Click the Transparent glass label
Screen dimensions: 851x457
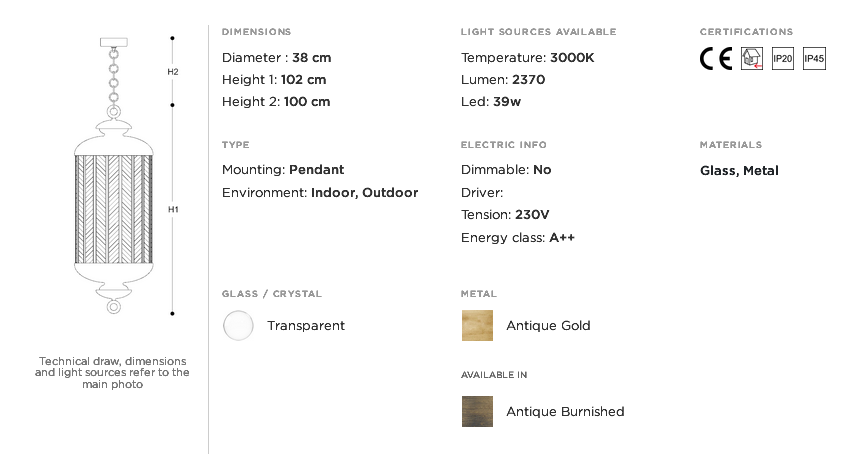306,326
